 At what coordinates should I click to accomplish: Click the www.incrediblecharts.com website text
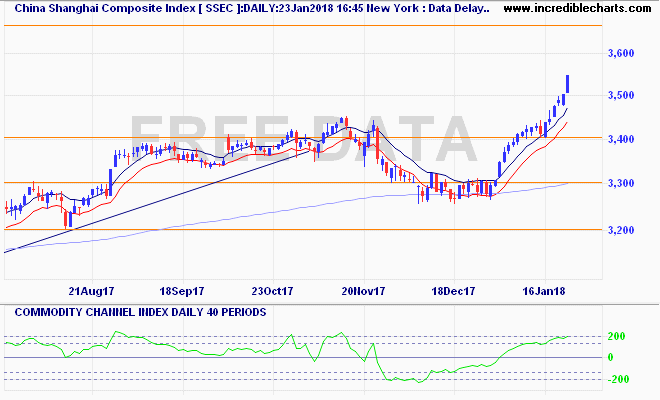577,8
